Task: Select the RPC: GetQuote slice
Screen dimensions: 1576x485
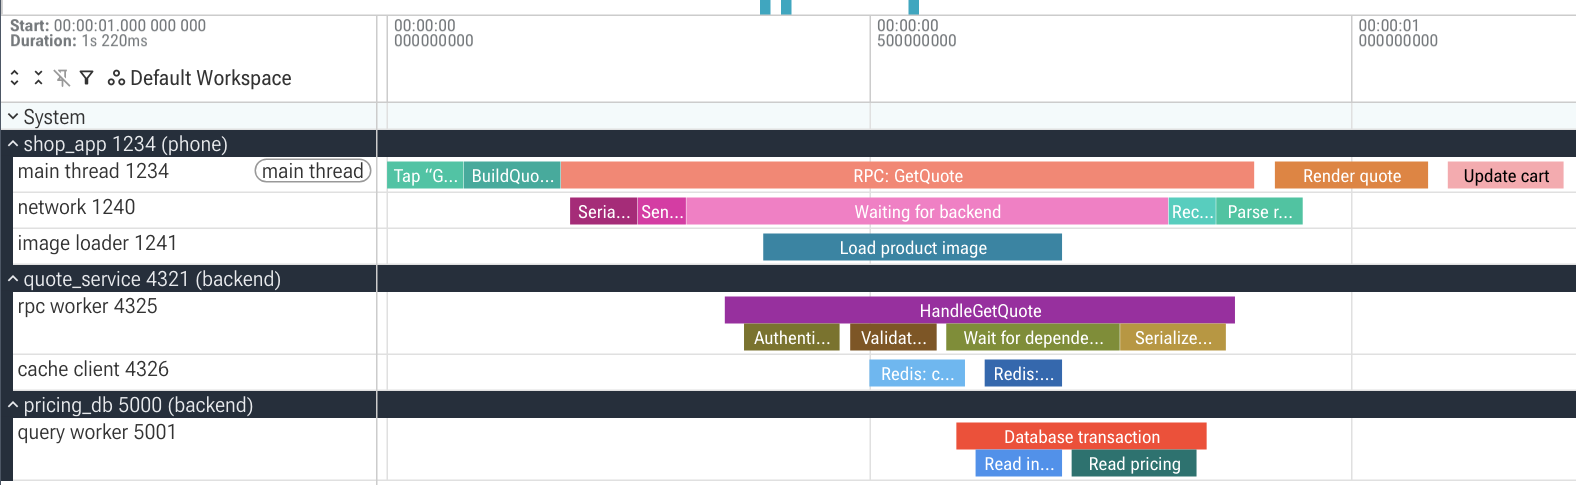Action: pos(907,175)
